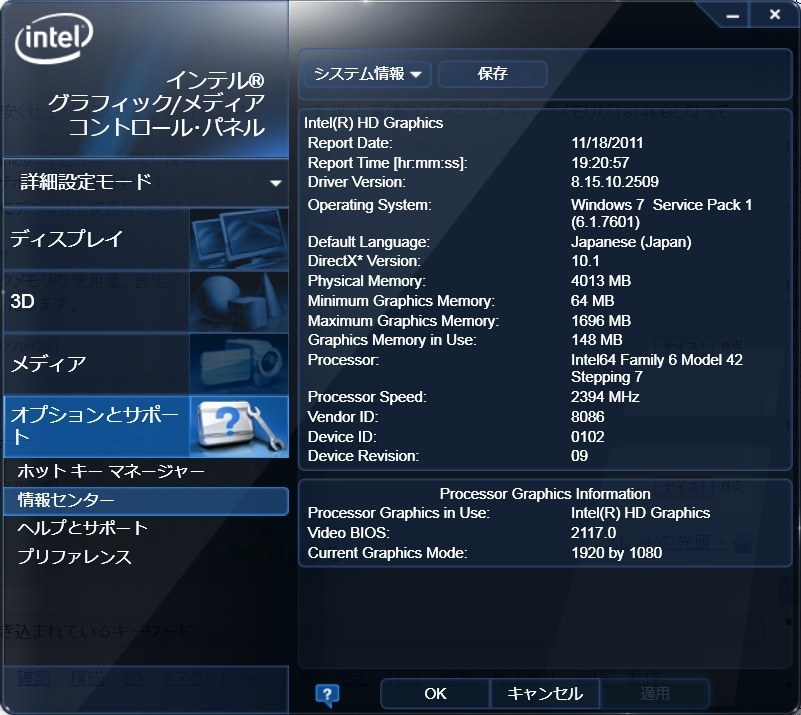Click Graphics Memory in Use 148 MB

coord(596,340)
